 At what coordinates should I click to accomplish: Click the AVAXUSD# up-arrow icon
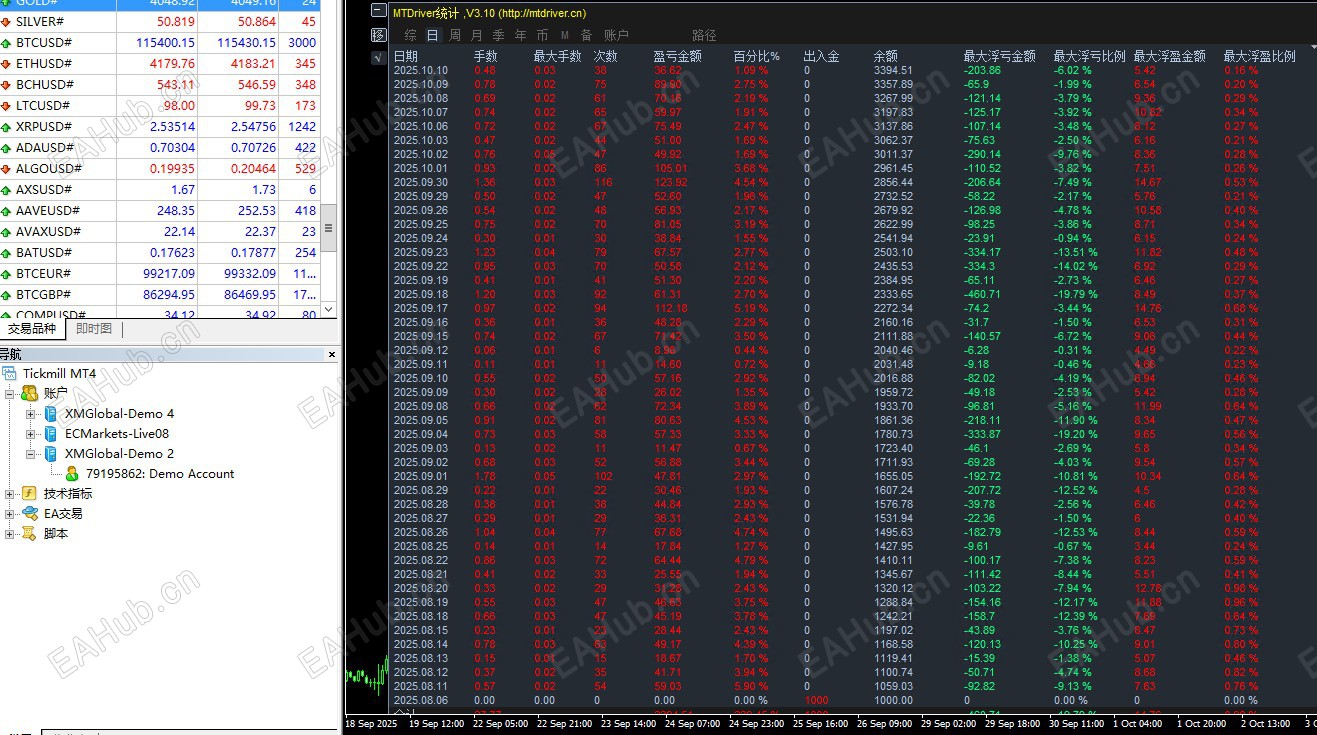pos(7,232)
